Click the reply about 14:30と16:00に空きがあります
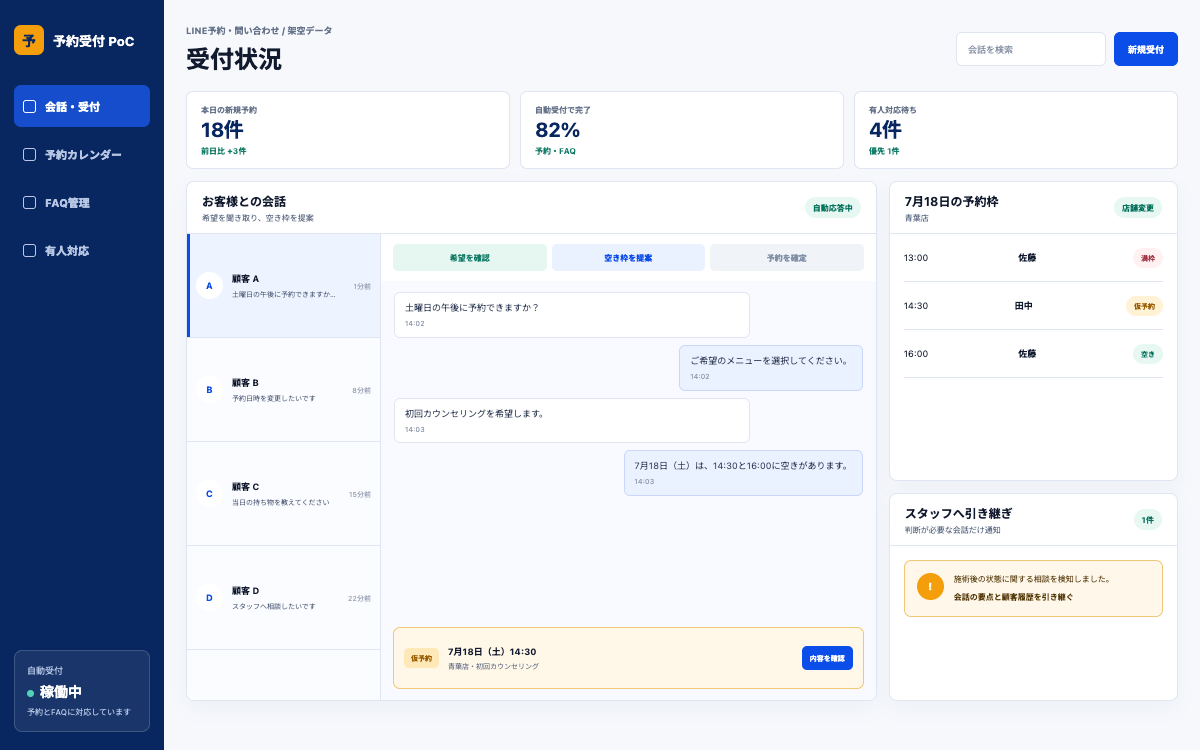 click(x=743, y=473)
